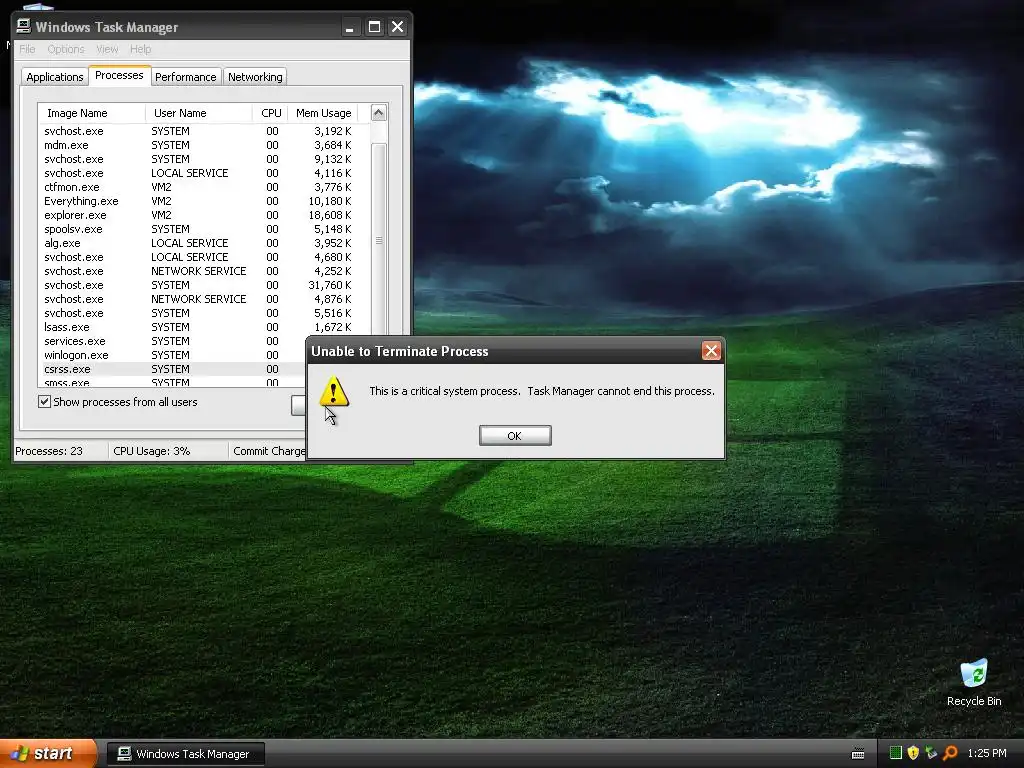Click OK in the Unable to Terminate Process dialog
The image size is (1024, 768).
click(515, 436)
